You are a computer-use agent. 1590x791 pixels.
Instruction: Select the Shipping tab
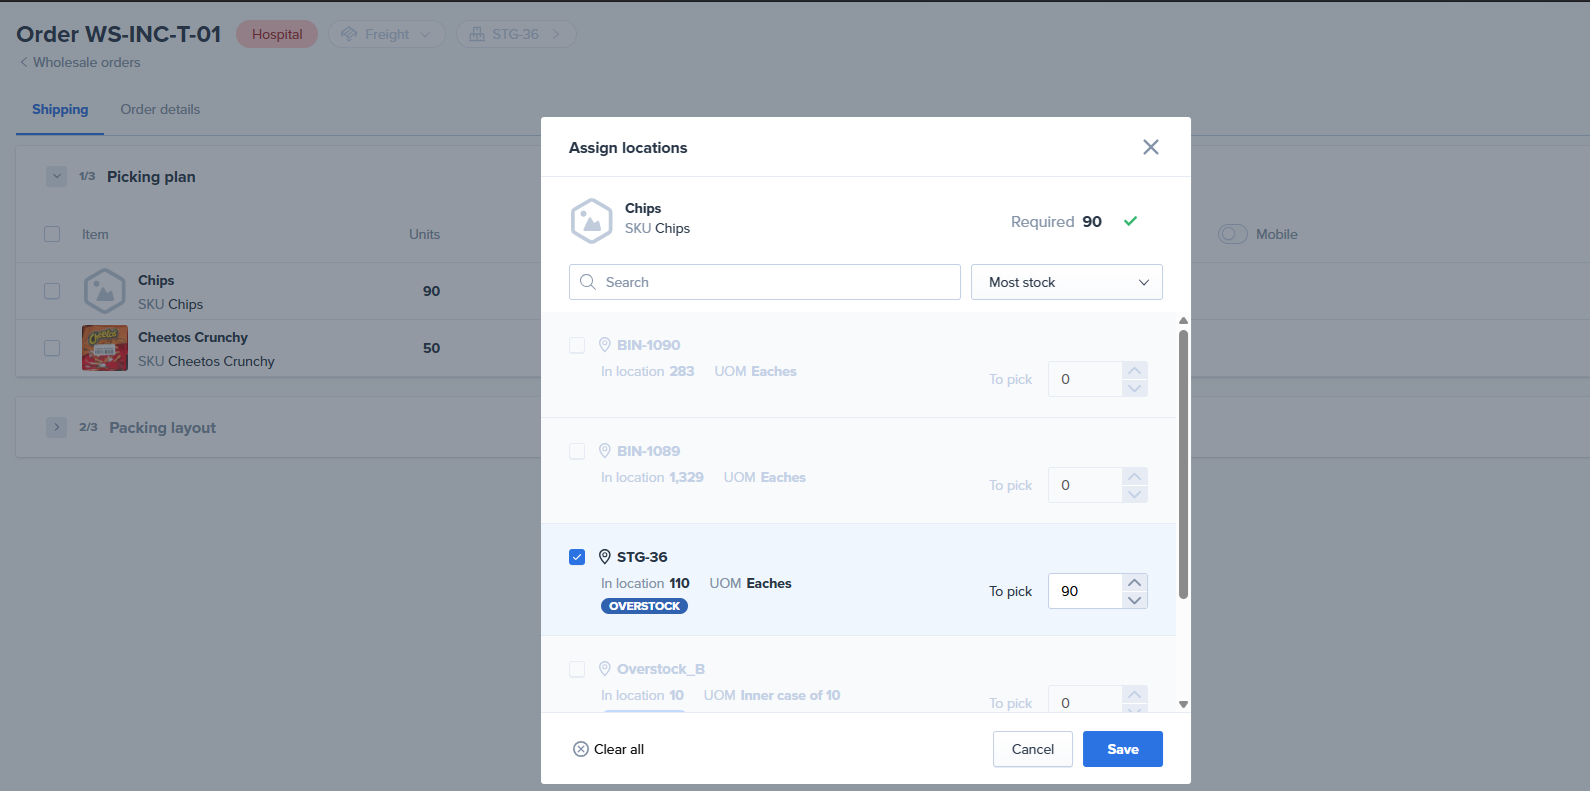pyautogui.click(x=60, y=109)
